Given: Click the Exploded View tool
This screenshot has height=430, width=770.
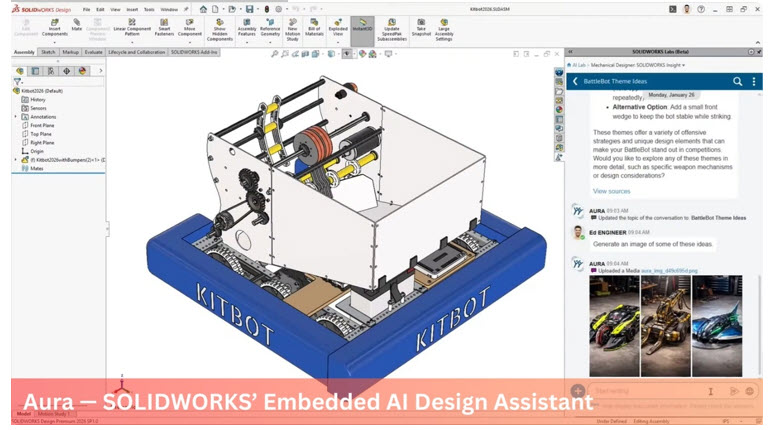Looking at the screenshot, I should click(338, 28).
